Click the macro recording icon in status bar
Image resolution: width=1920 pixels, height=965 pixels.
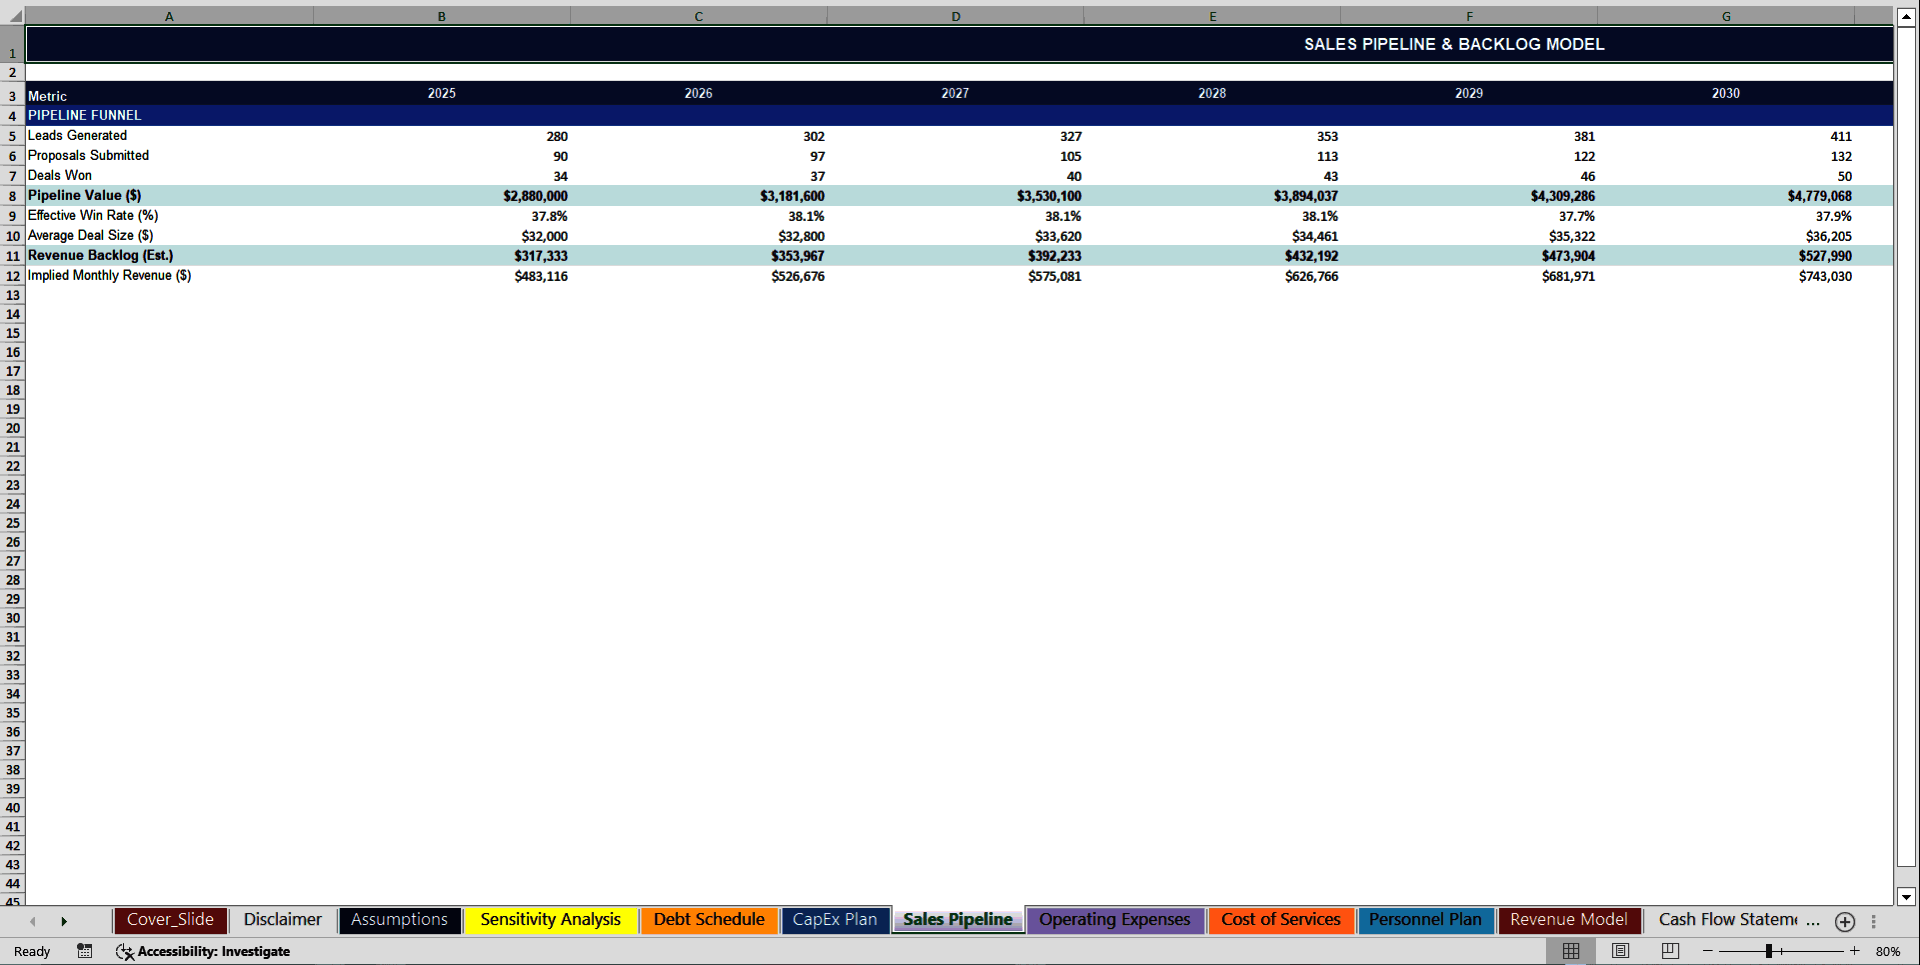tap(85, 951)
